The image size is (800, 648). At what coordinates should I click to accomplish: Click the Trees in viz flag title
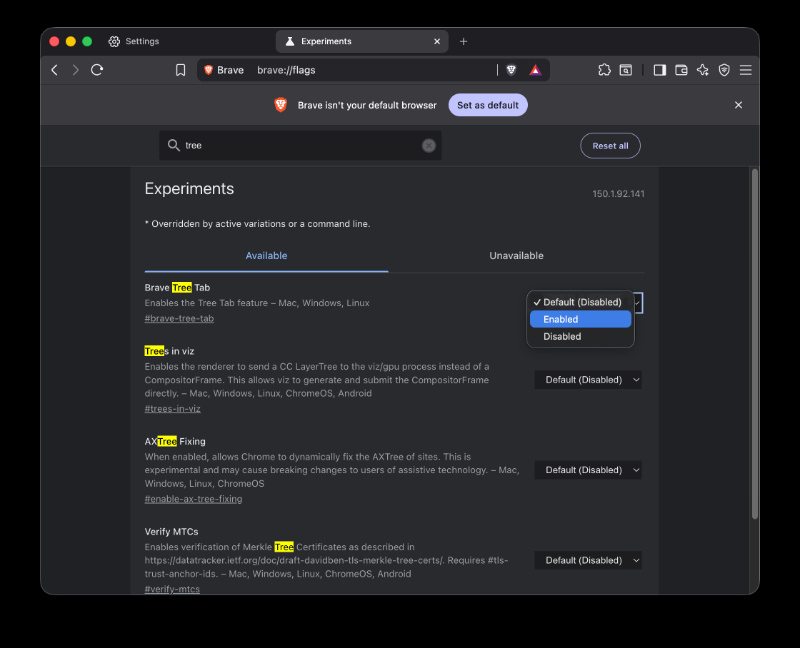pos(169,351)
